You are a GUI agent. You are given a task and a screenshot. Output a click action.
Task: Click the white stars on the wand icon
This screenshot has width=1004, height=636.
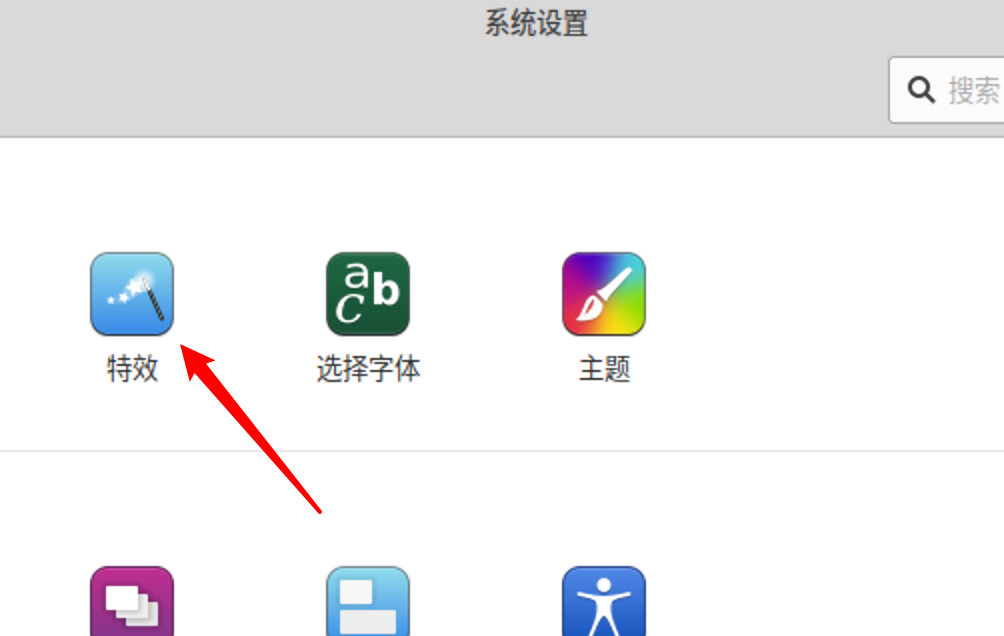127,290
